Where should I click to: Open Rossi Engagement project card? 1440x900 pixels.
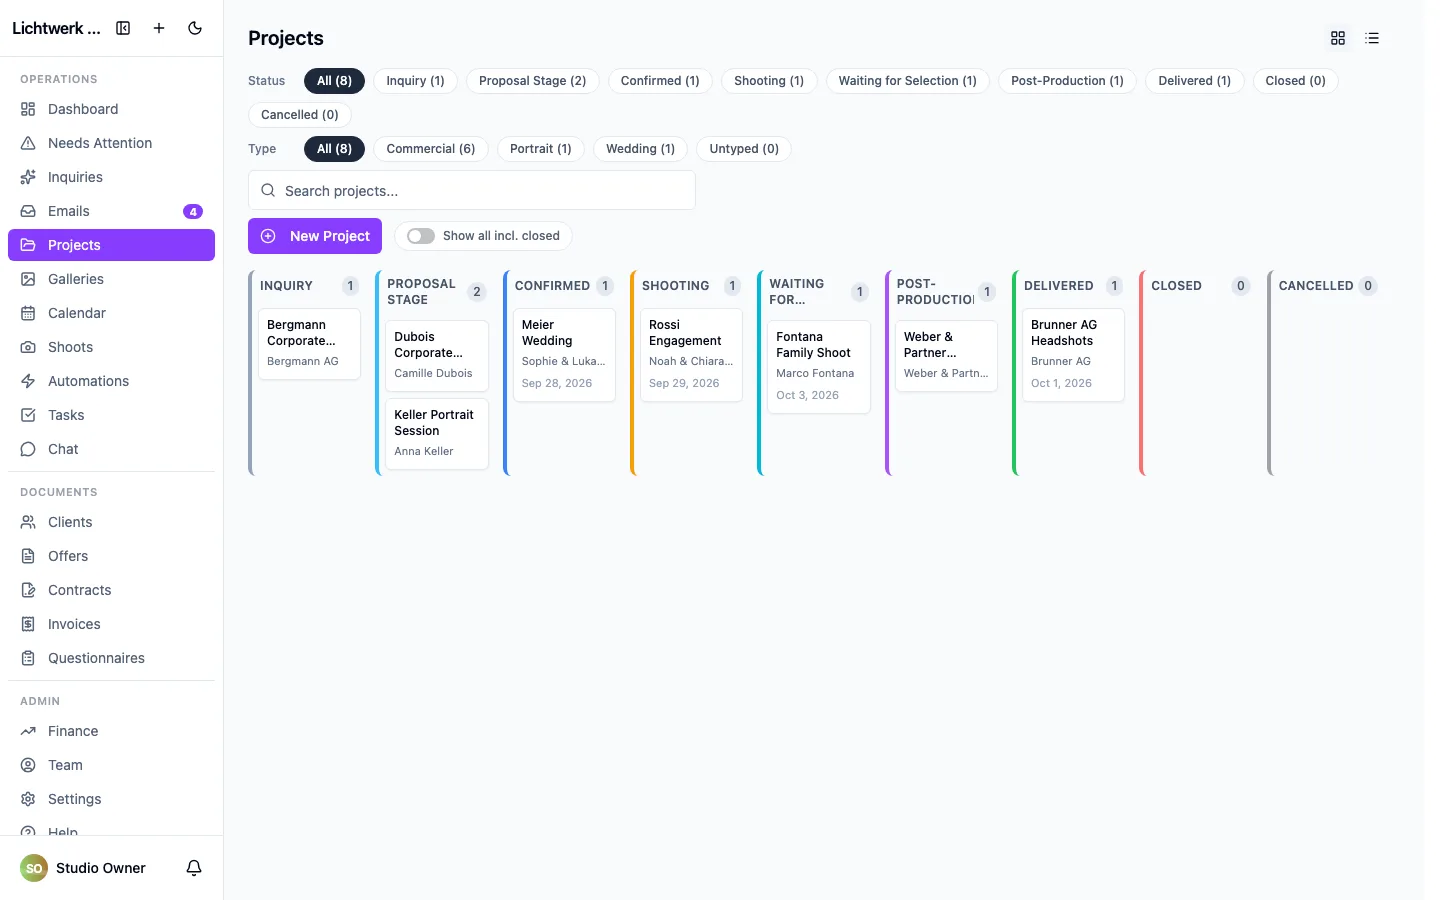[691, 355]
